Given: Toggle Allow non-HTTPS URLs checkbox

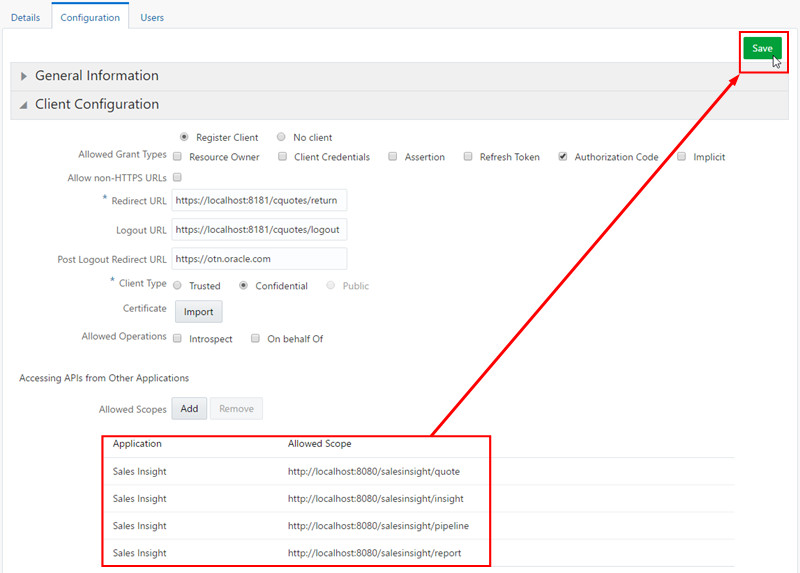Looking at the screenshot, I should click(x=177, y=177).
